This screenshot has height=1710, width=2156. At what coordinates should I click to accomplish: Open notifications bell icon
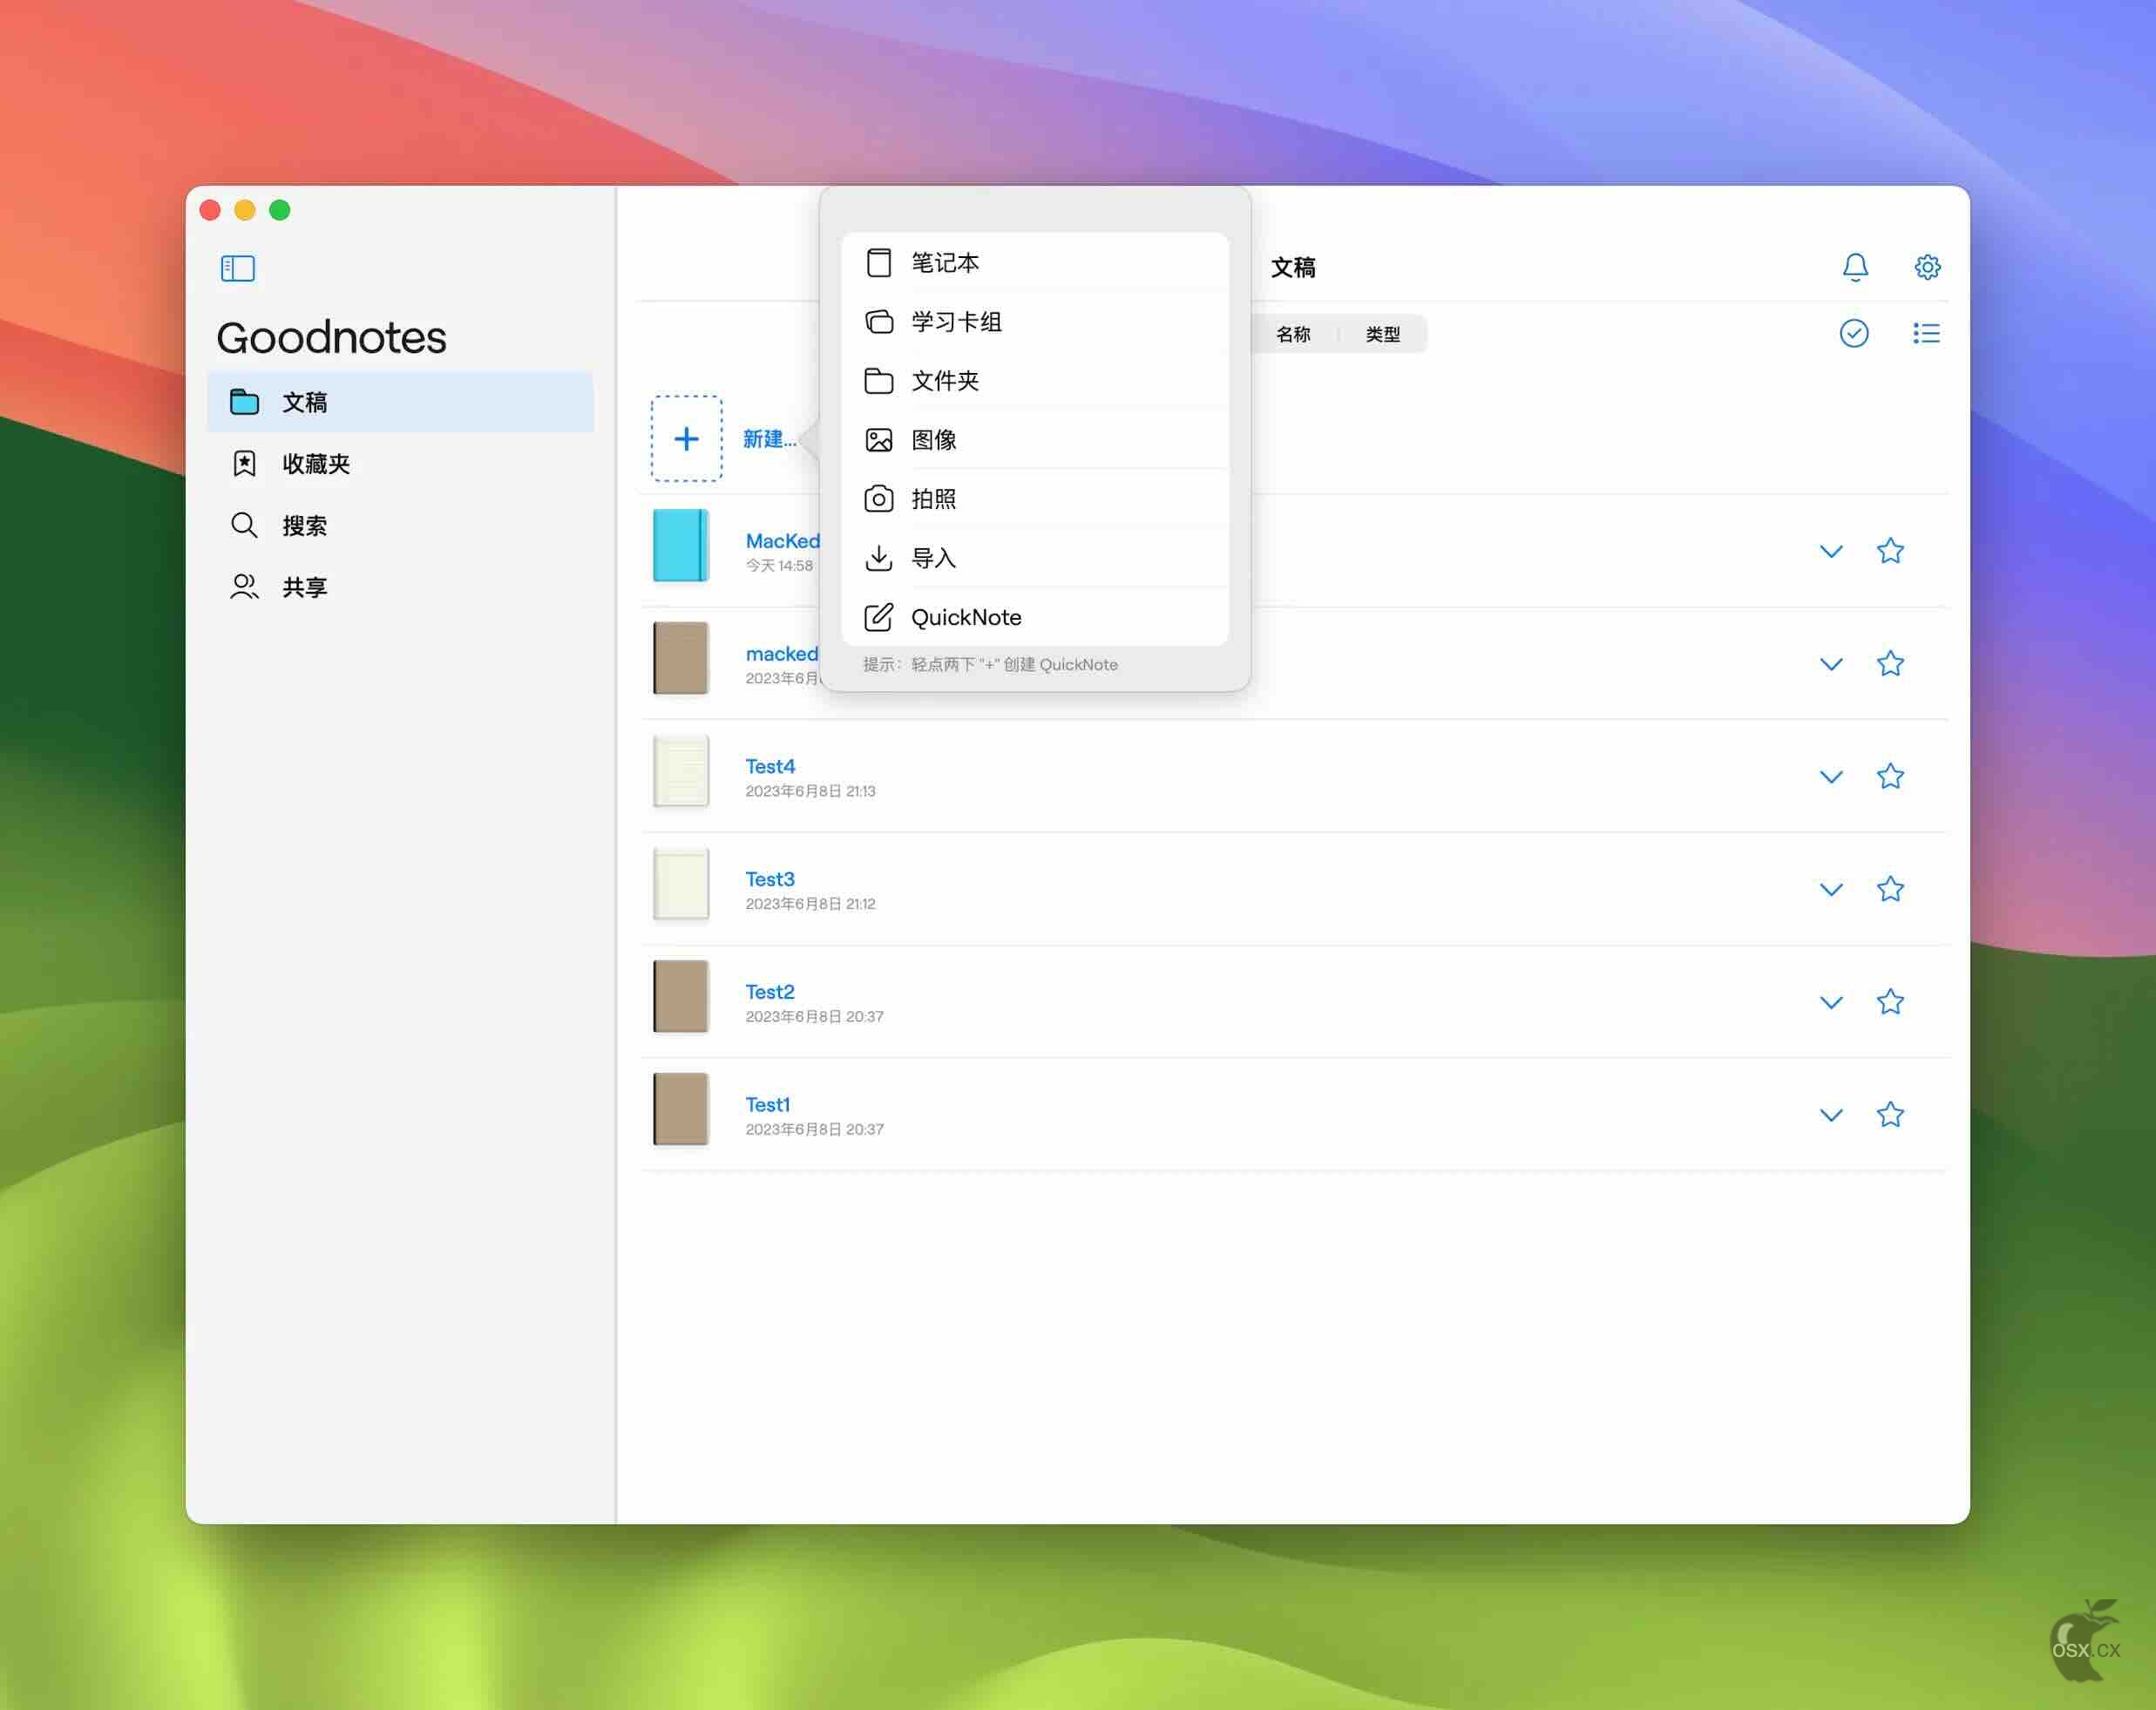[x=1855, y=267]
